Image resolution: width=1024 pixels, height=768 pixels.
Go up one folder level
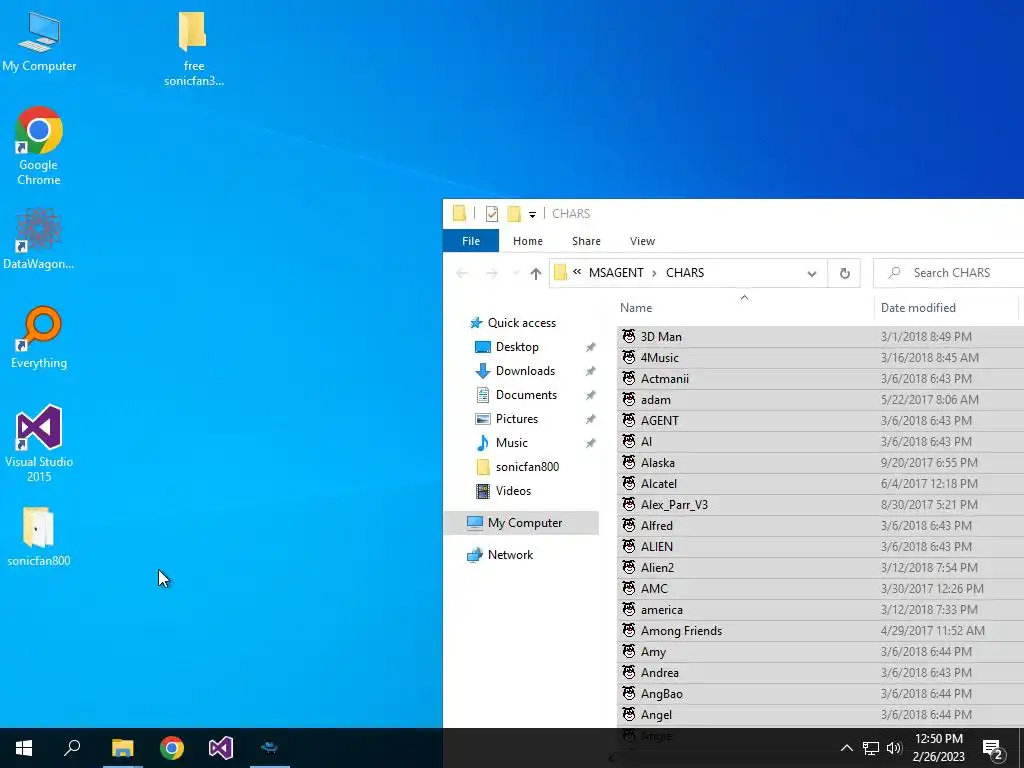[536, 274]
